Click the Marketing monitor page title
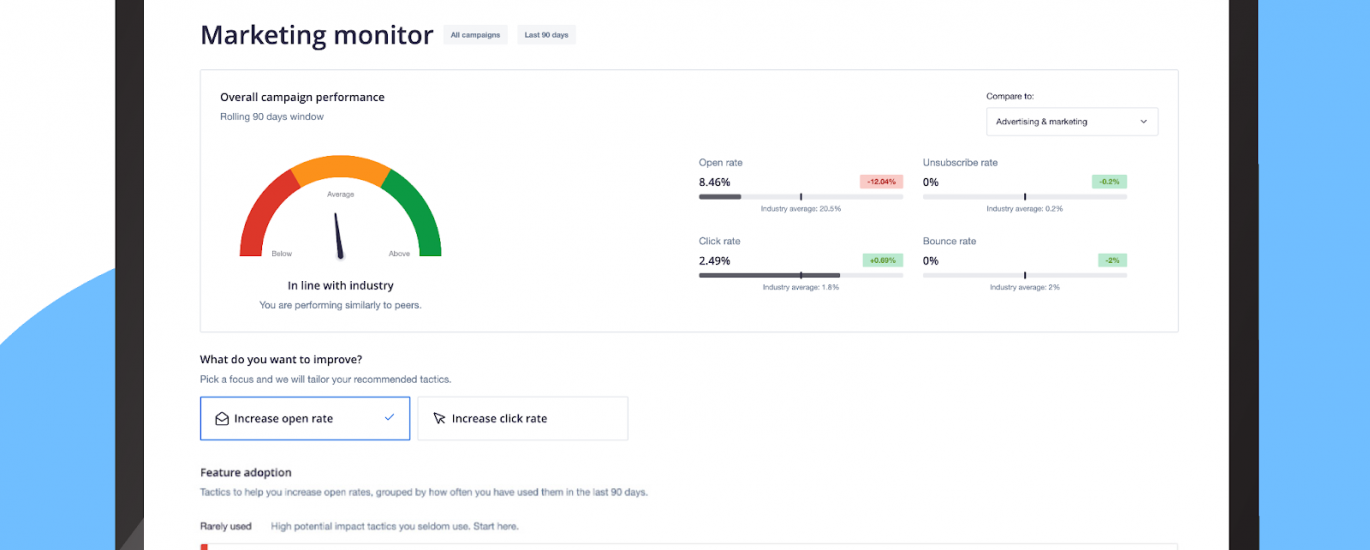 (x=316, y=35)
